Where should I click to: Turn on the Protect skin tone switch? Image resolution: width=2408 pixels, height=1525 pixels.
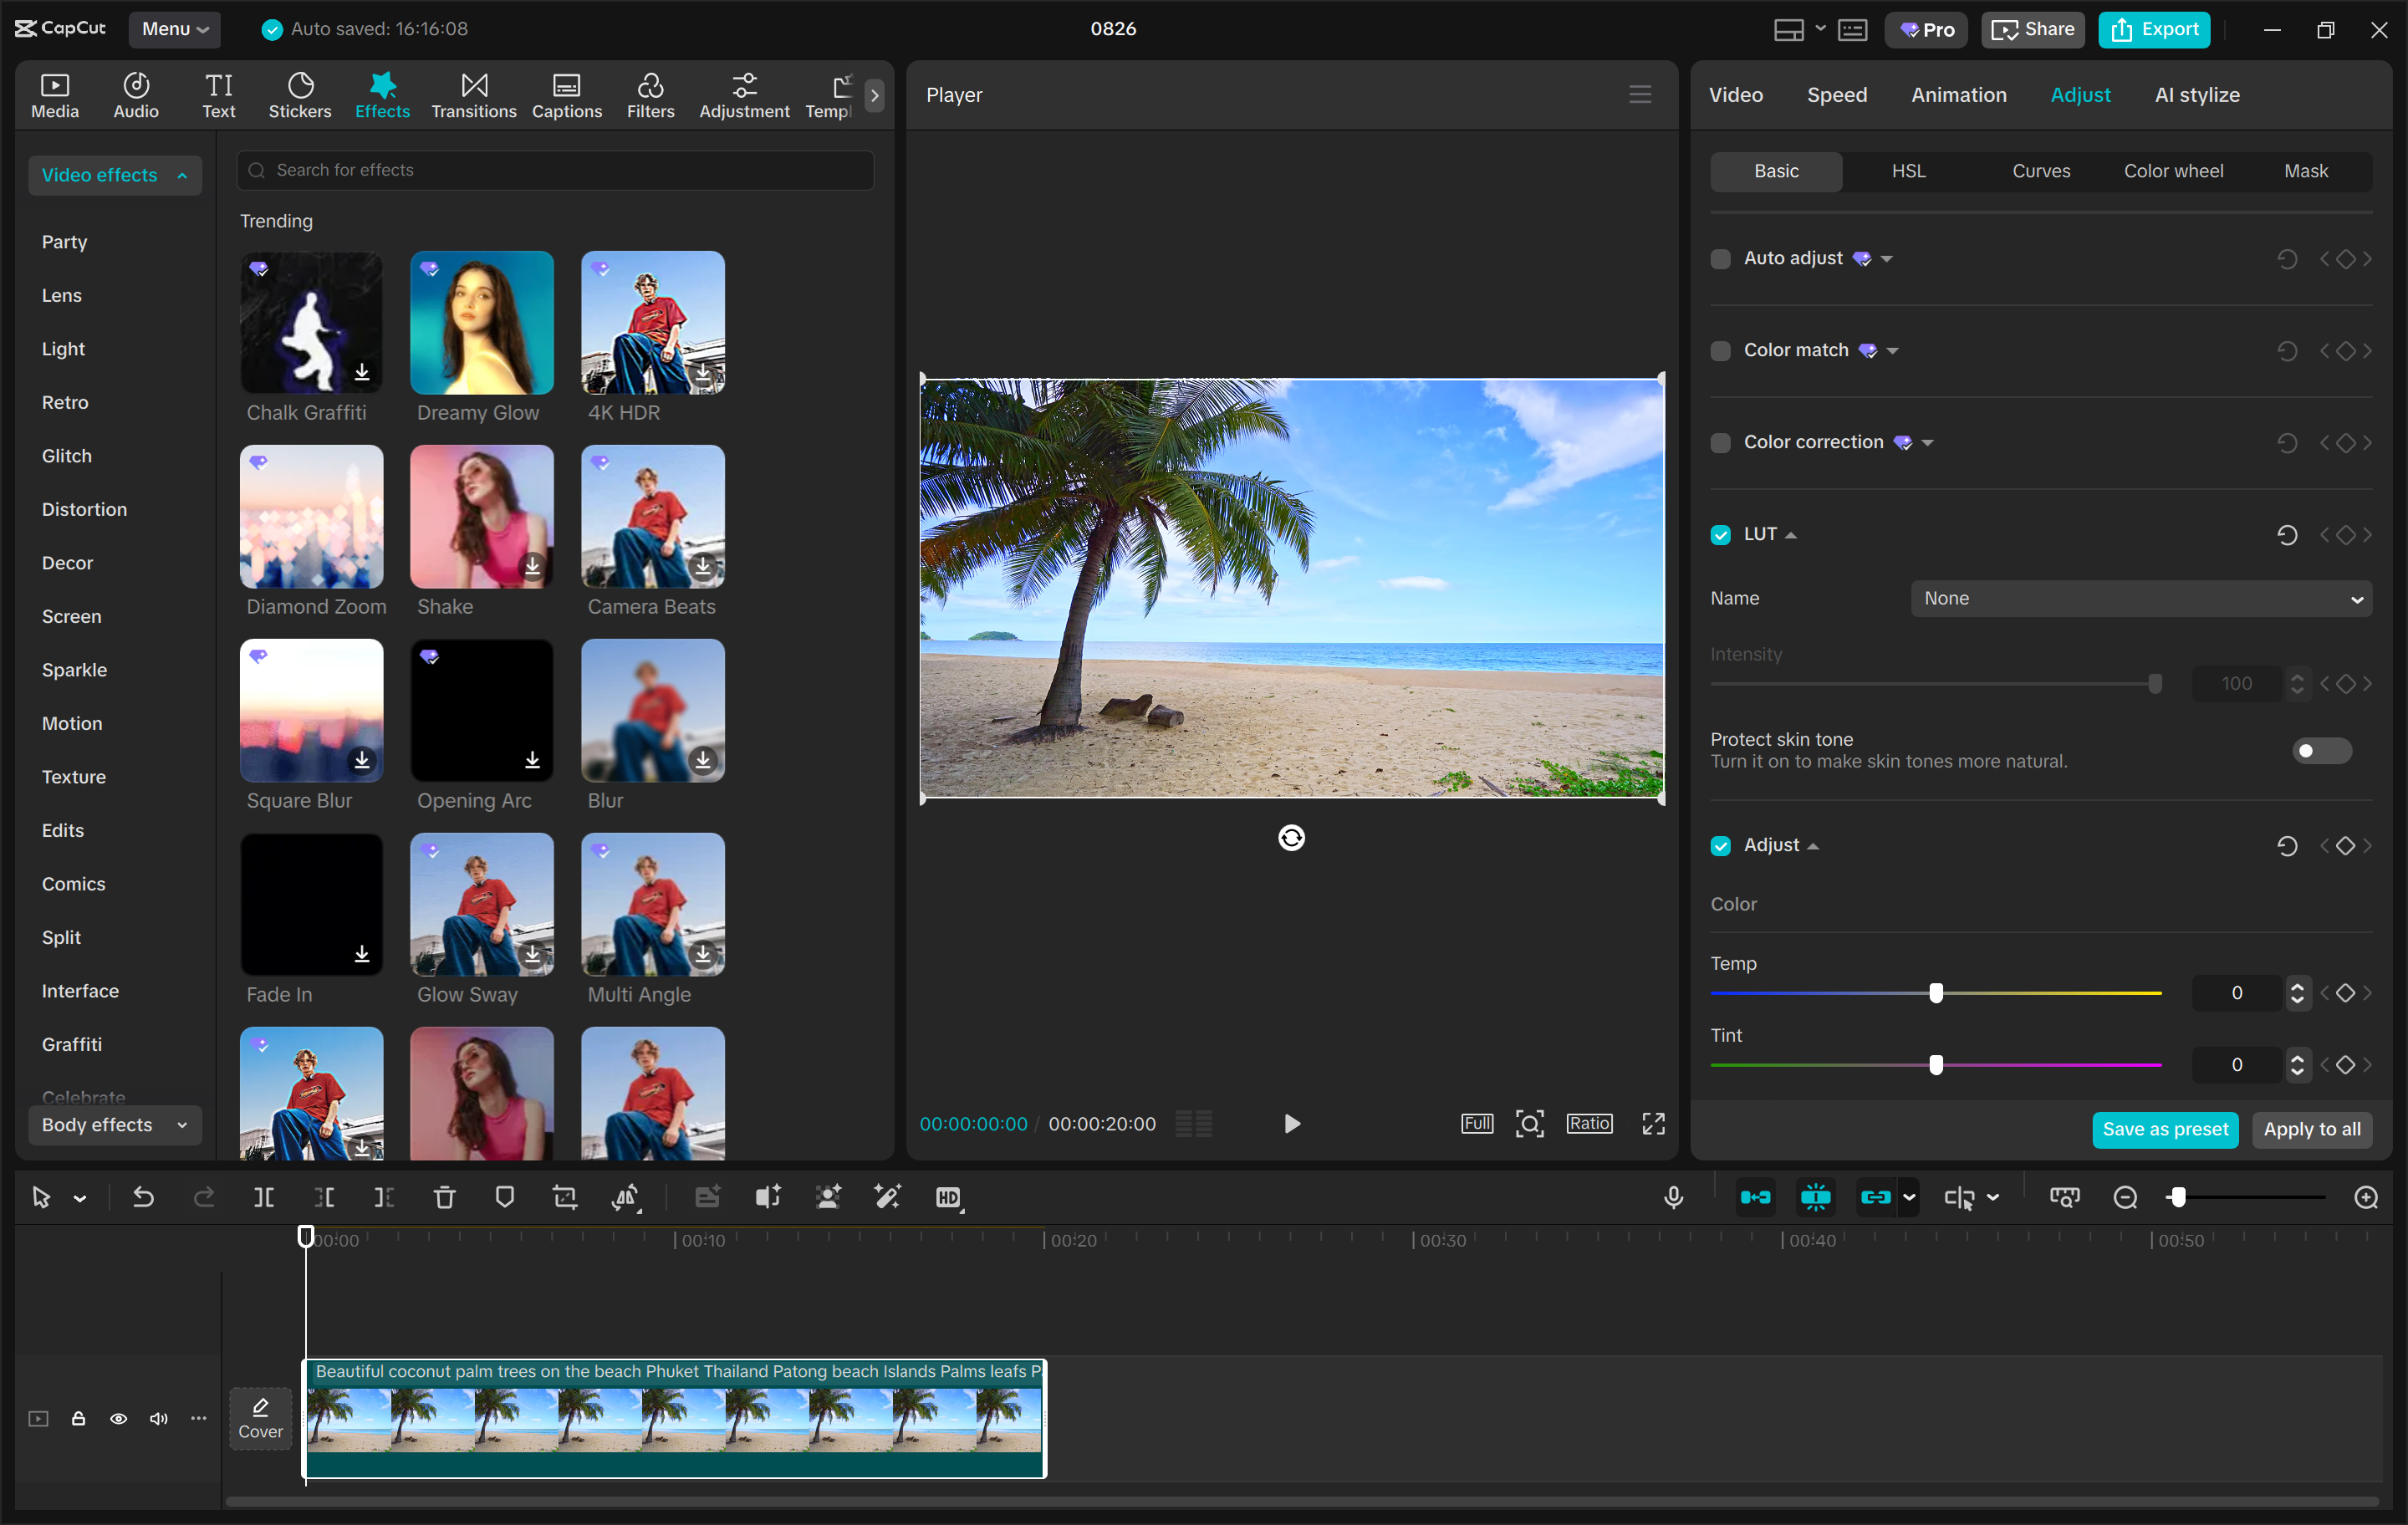click(2320, 750)
